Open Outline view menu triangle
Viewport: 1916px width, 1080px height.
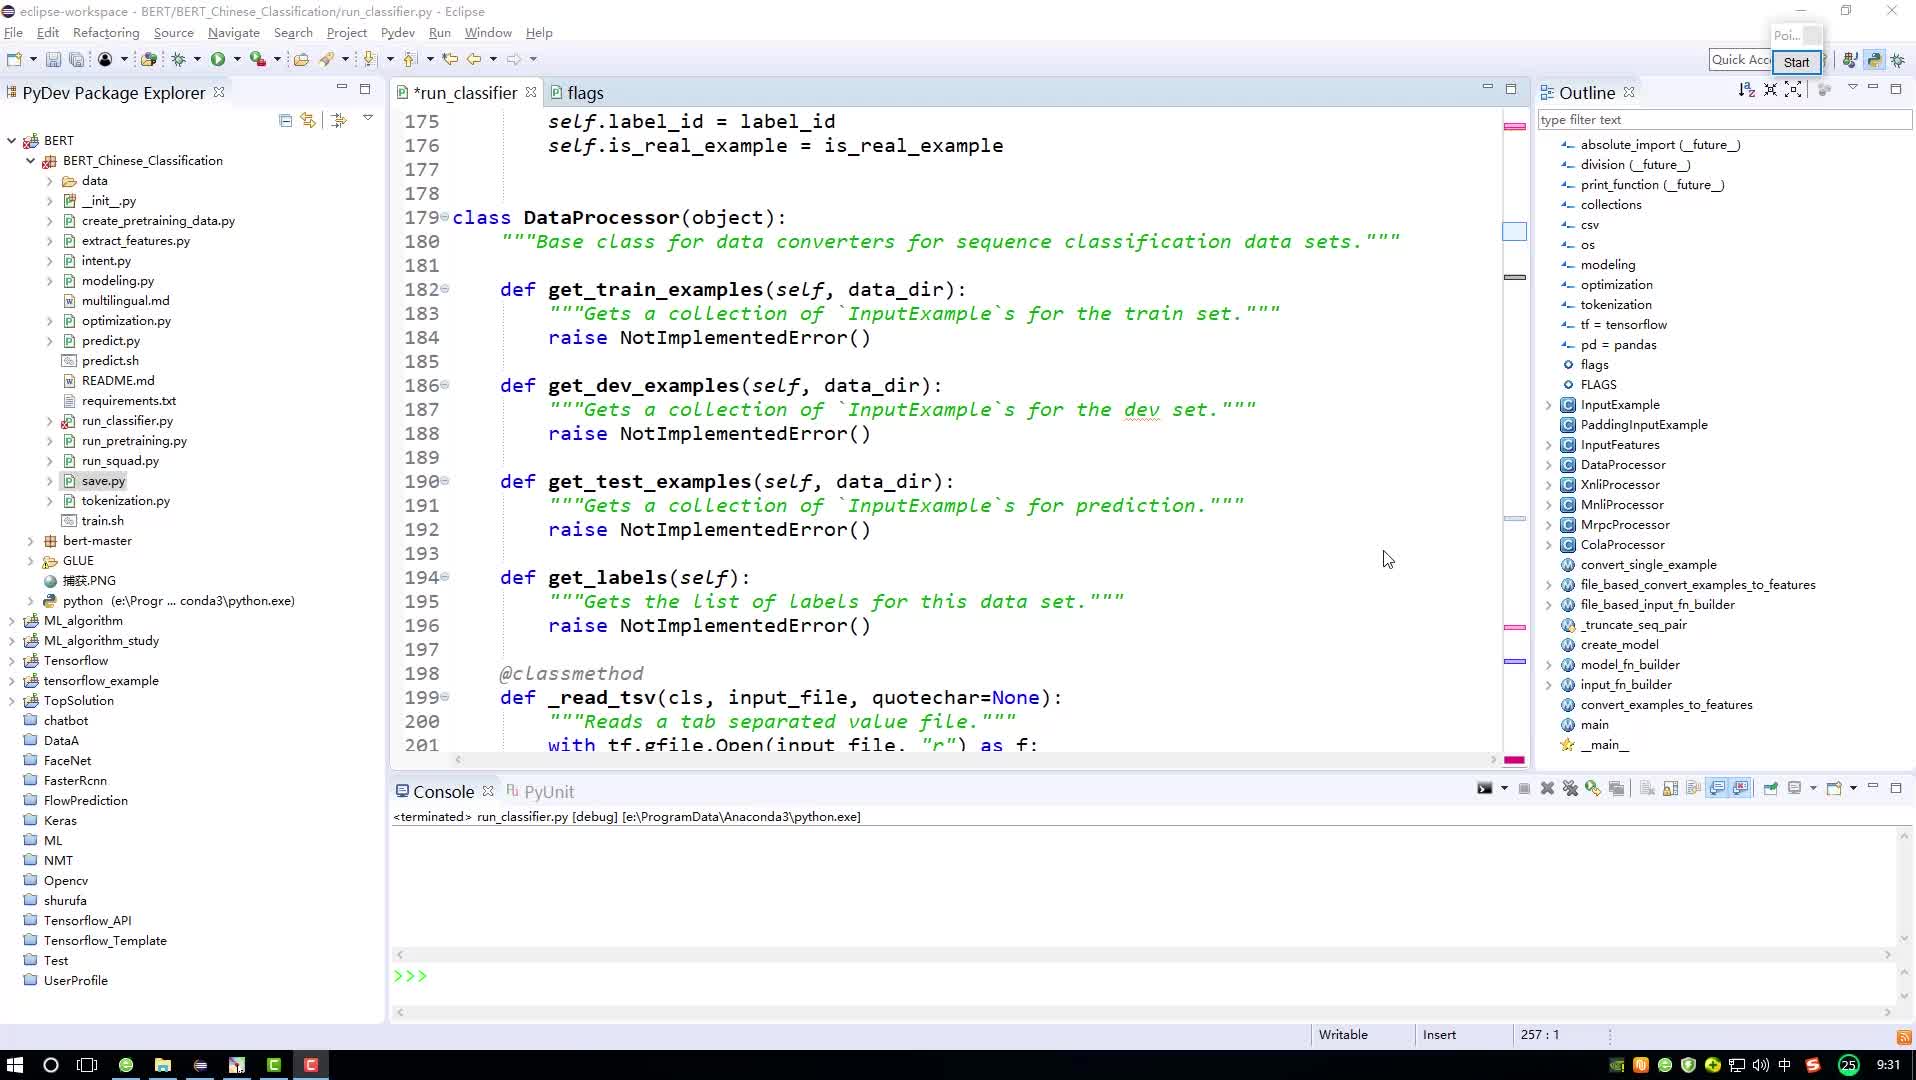point(1852,89)
